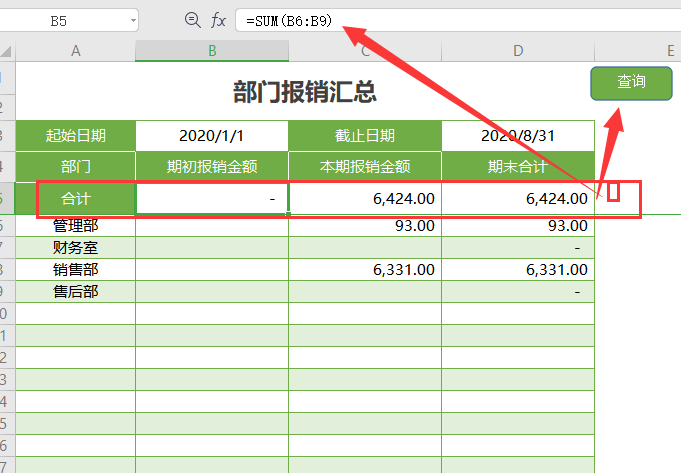Click the formula bar with =SUM(B6:B9)

click(x=458, y=20)
